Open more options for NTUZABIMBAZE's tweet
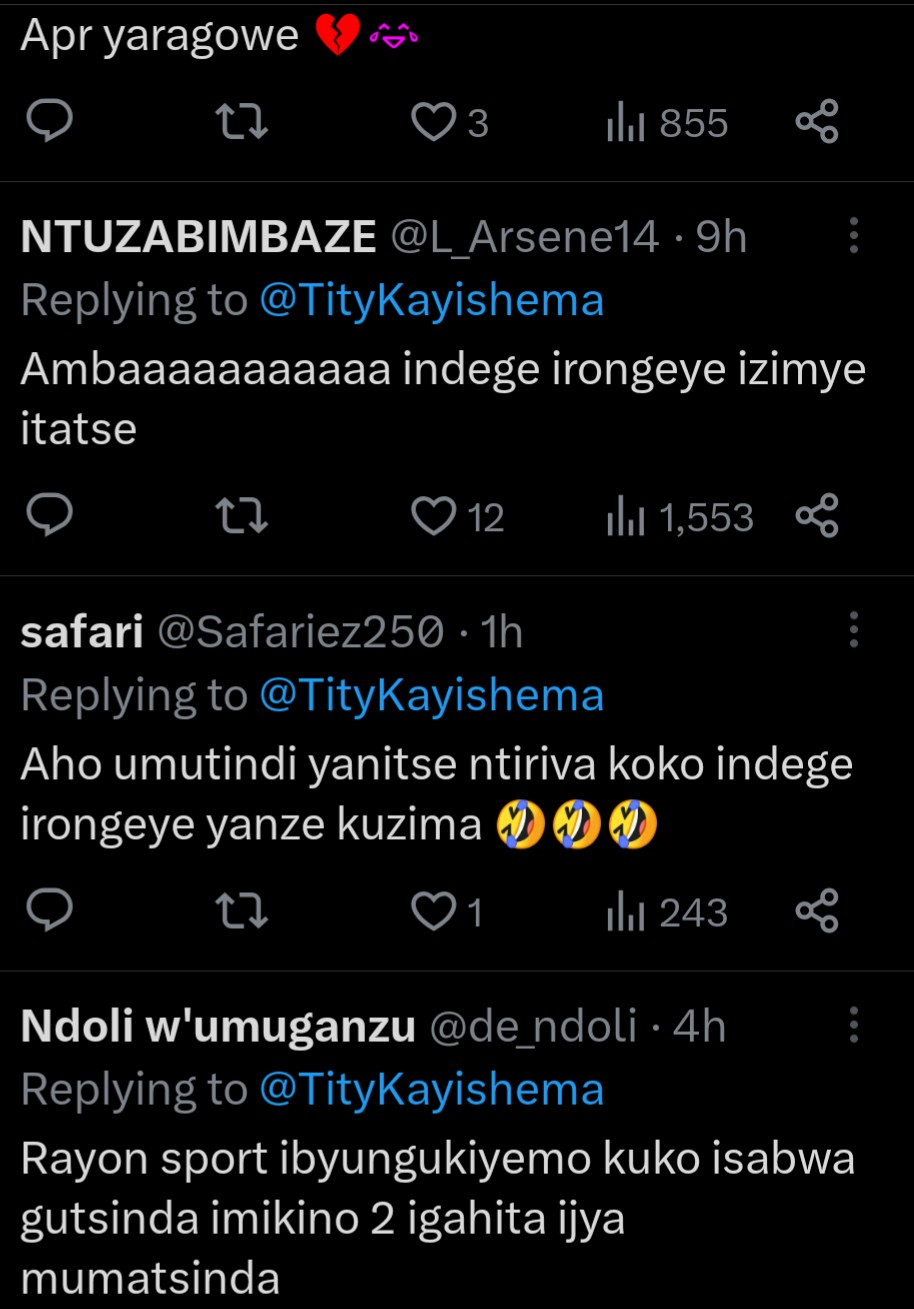 (x=854, y=236)
